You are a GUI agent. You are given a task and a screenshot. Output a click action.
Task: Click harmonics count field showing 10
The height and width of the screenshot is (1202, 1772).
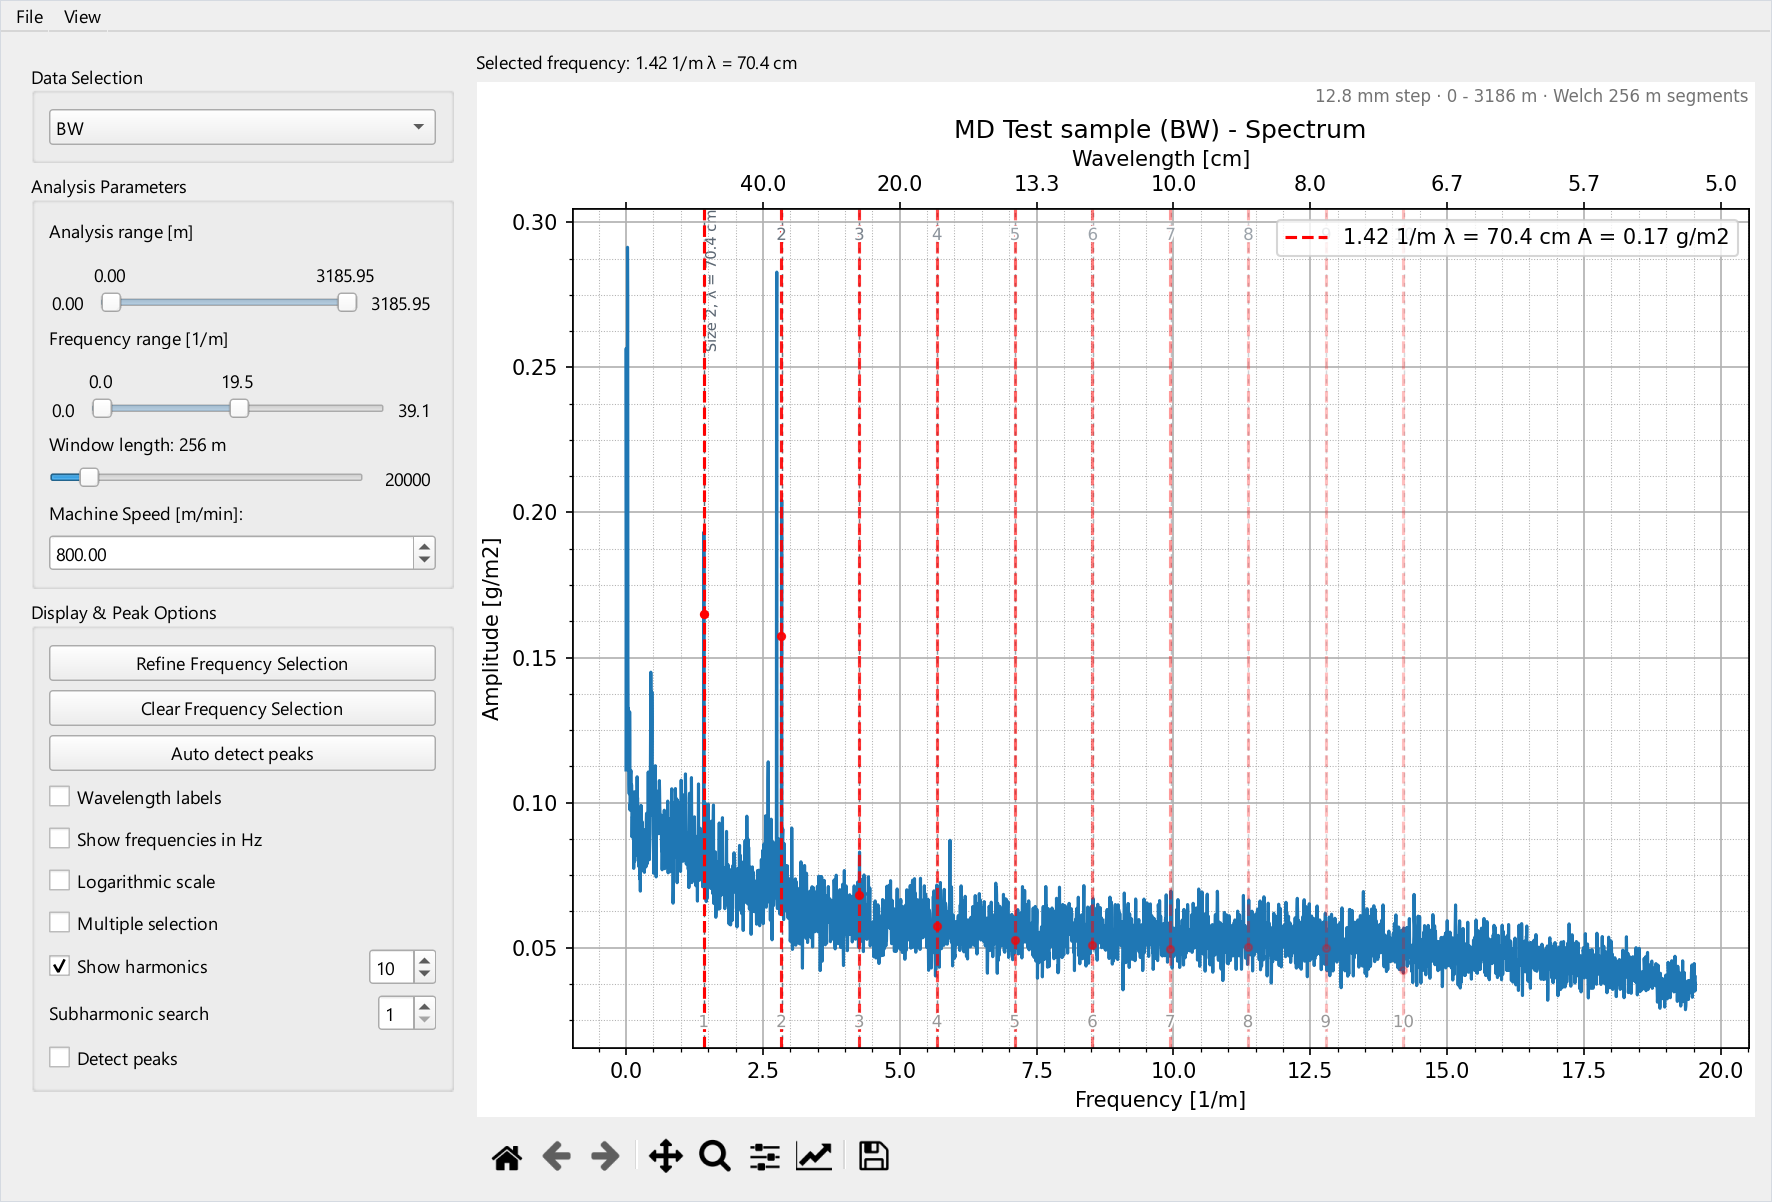(392, 968)
